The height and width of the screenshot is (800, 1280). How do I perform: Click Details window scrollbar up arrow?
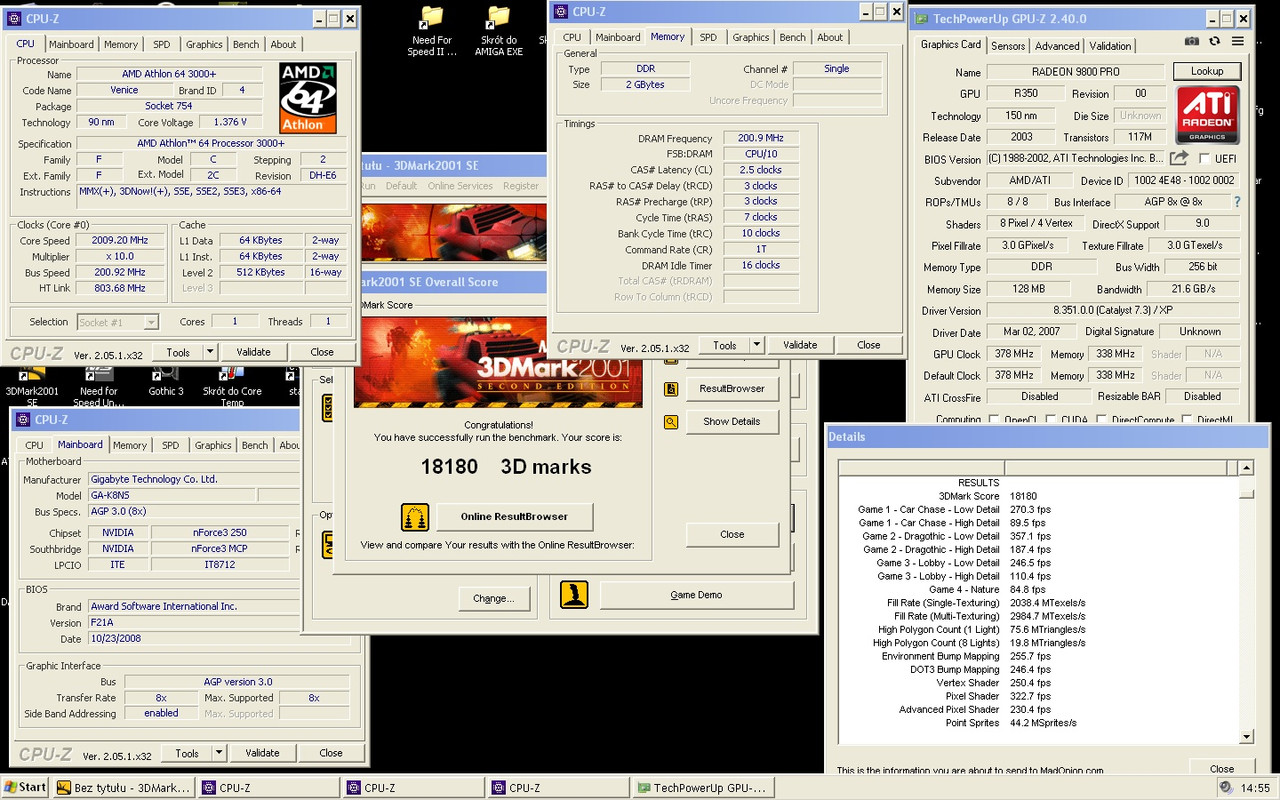[x=1246, y=468]
